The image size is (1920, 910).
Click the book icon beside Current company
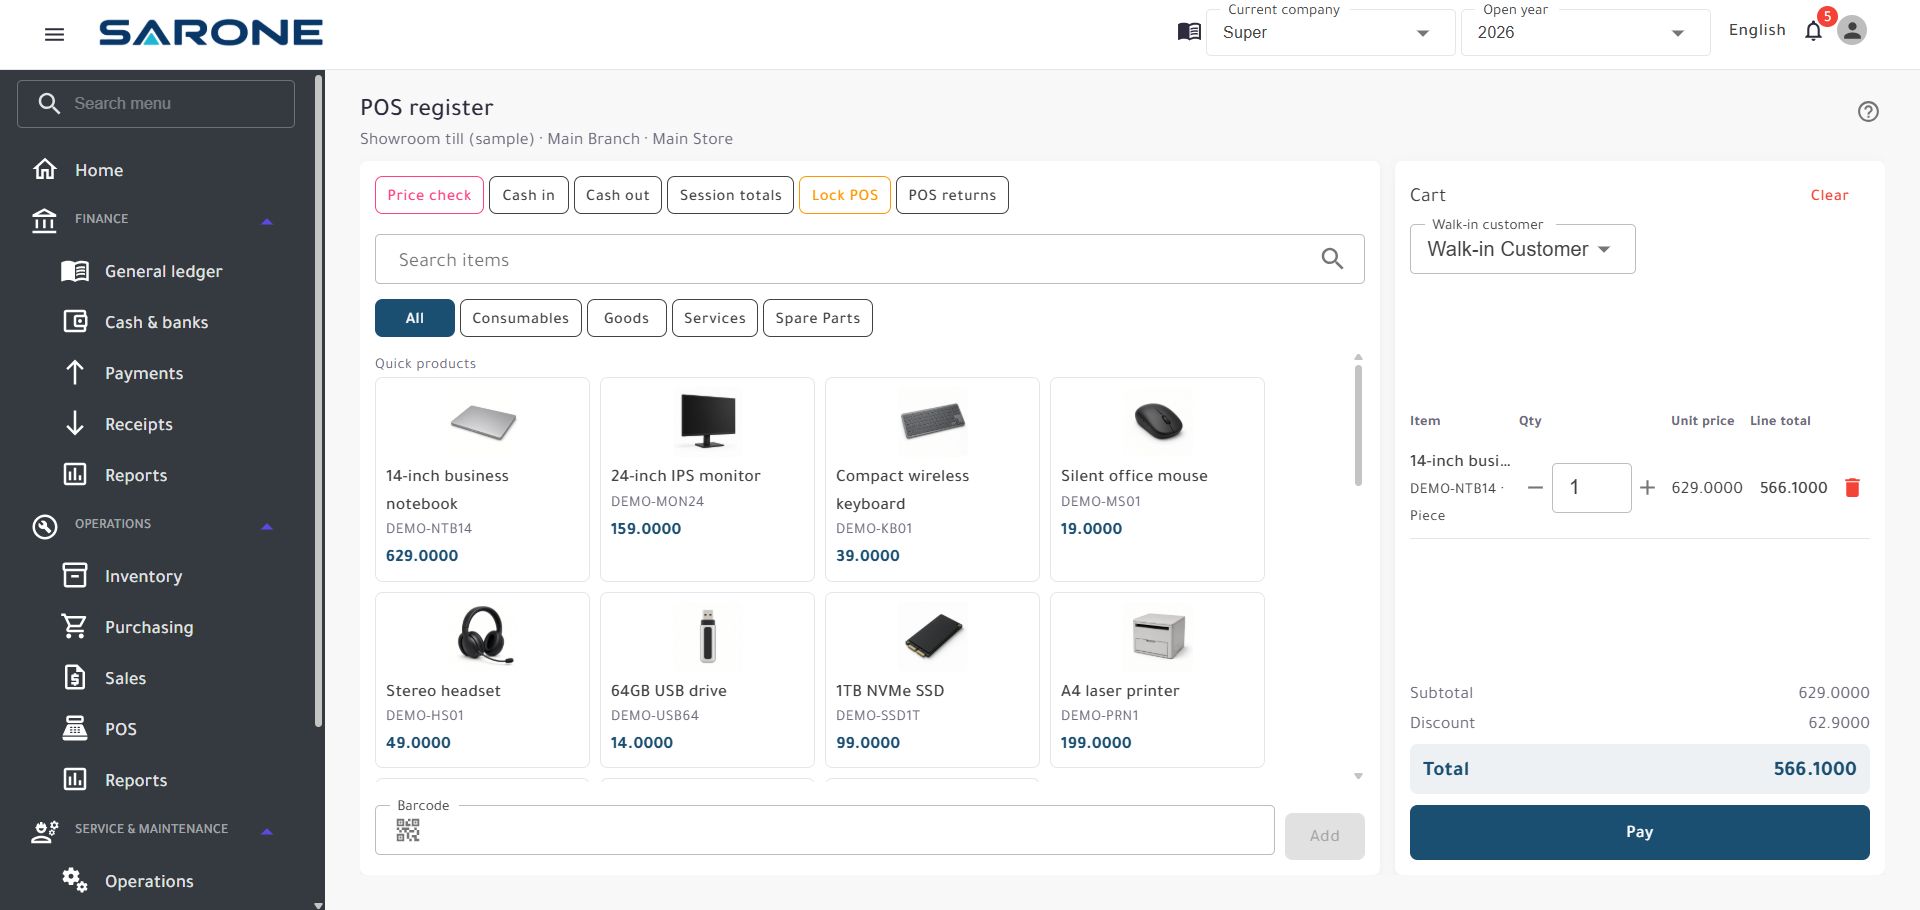[1189, 32]
